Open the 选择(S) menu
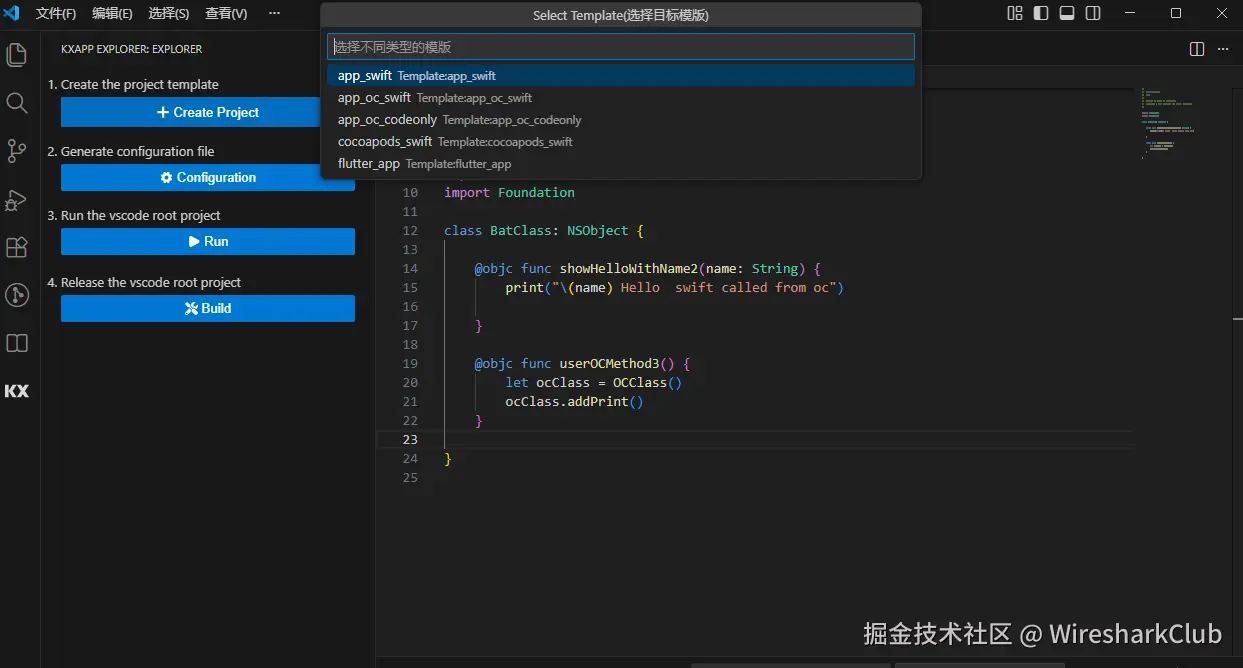Image resolution: width=1243 pixels, height=668 pixels. 168,14
